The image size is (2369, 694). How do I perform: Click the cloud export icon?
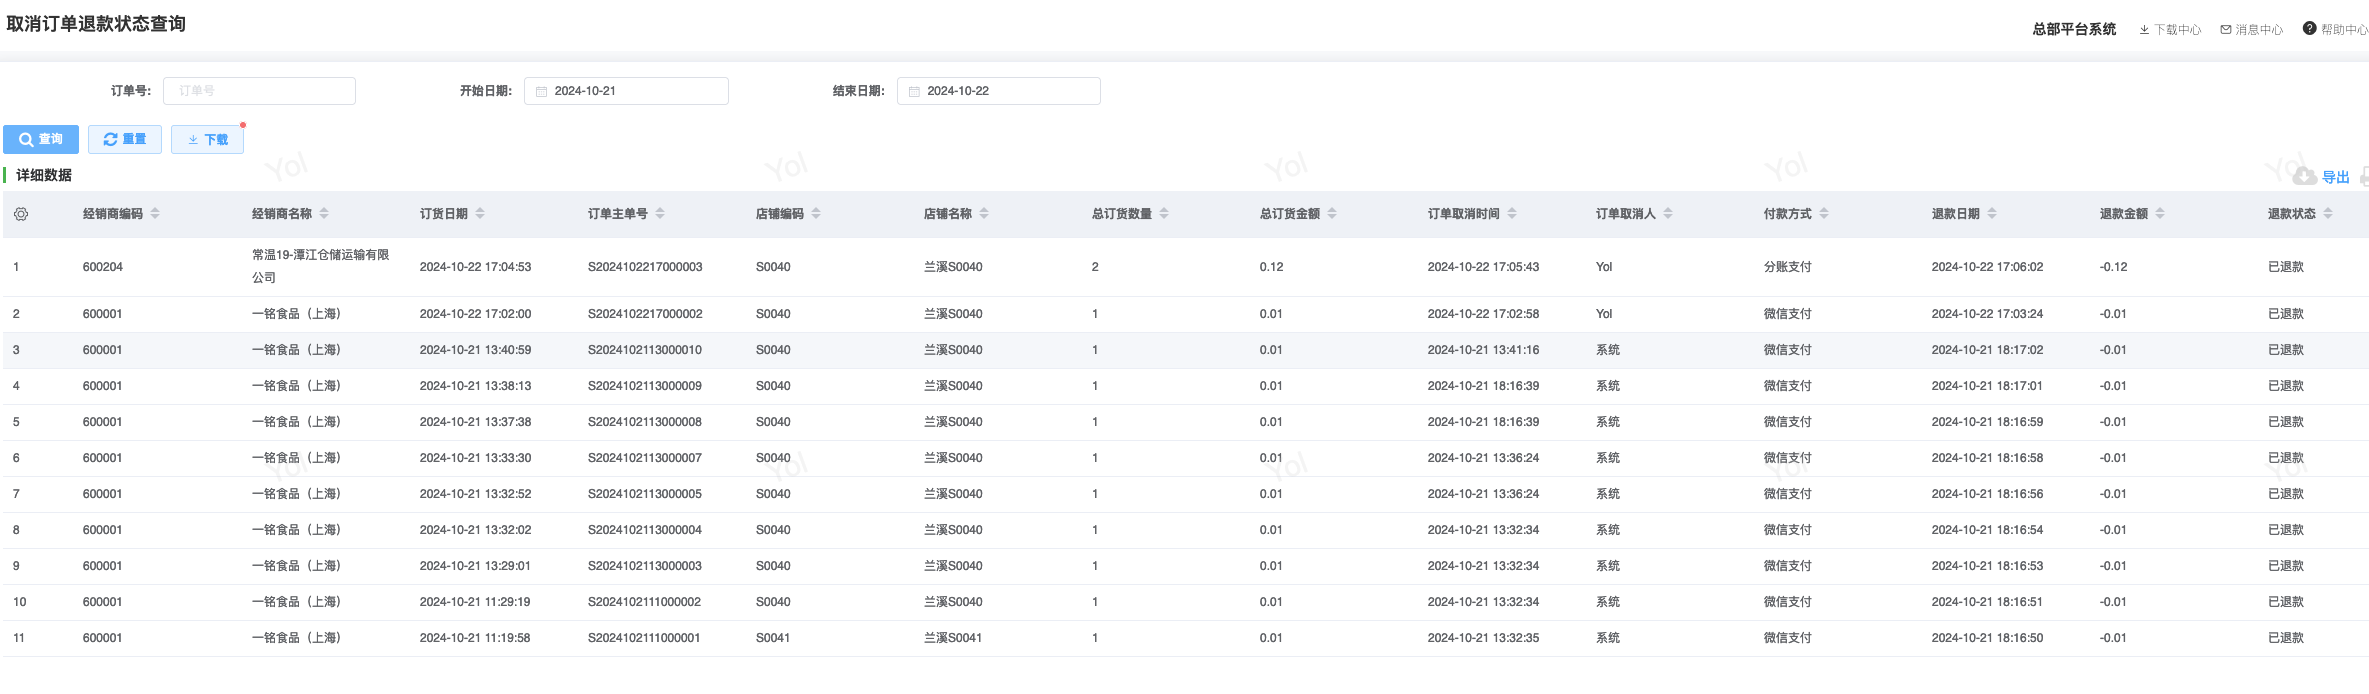coord(2304,177)
